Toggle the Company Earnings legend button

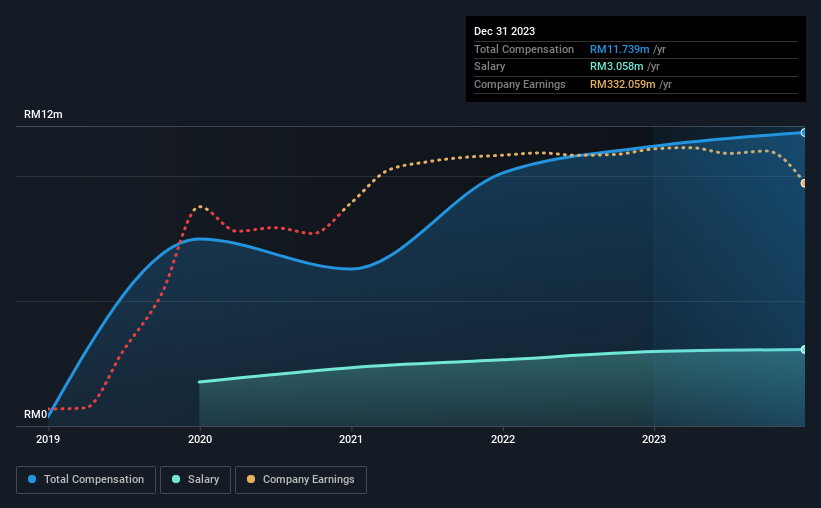[x=301, y=480]
